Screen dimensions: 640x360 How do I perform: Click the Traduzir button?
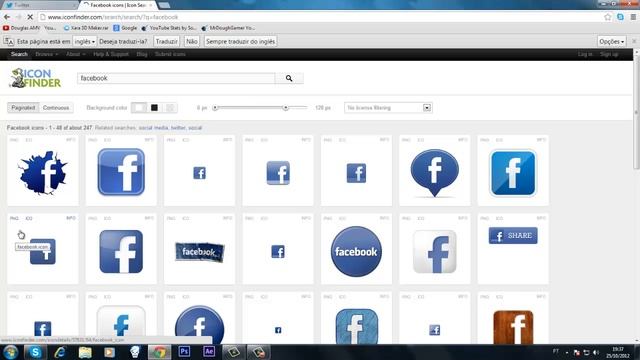coord(167,42)
